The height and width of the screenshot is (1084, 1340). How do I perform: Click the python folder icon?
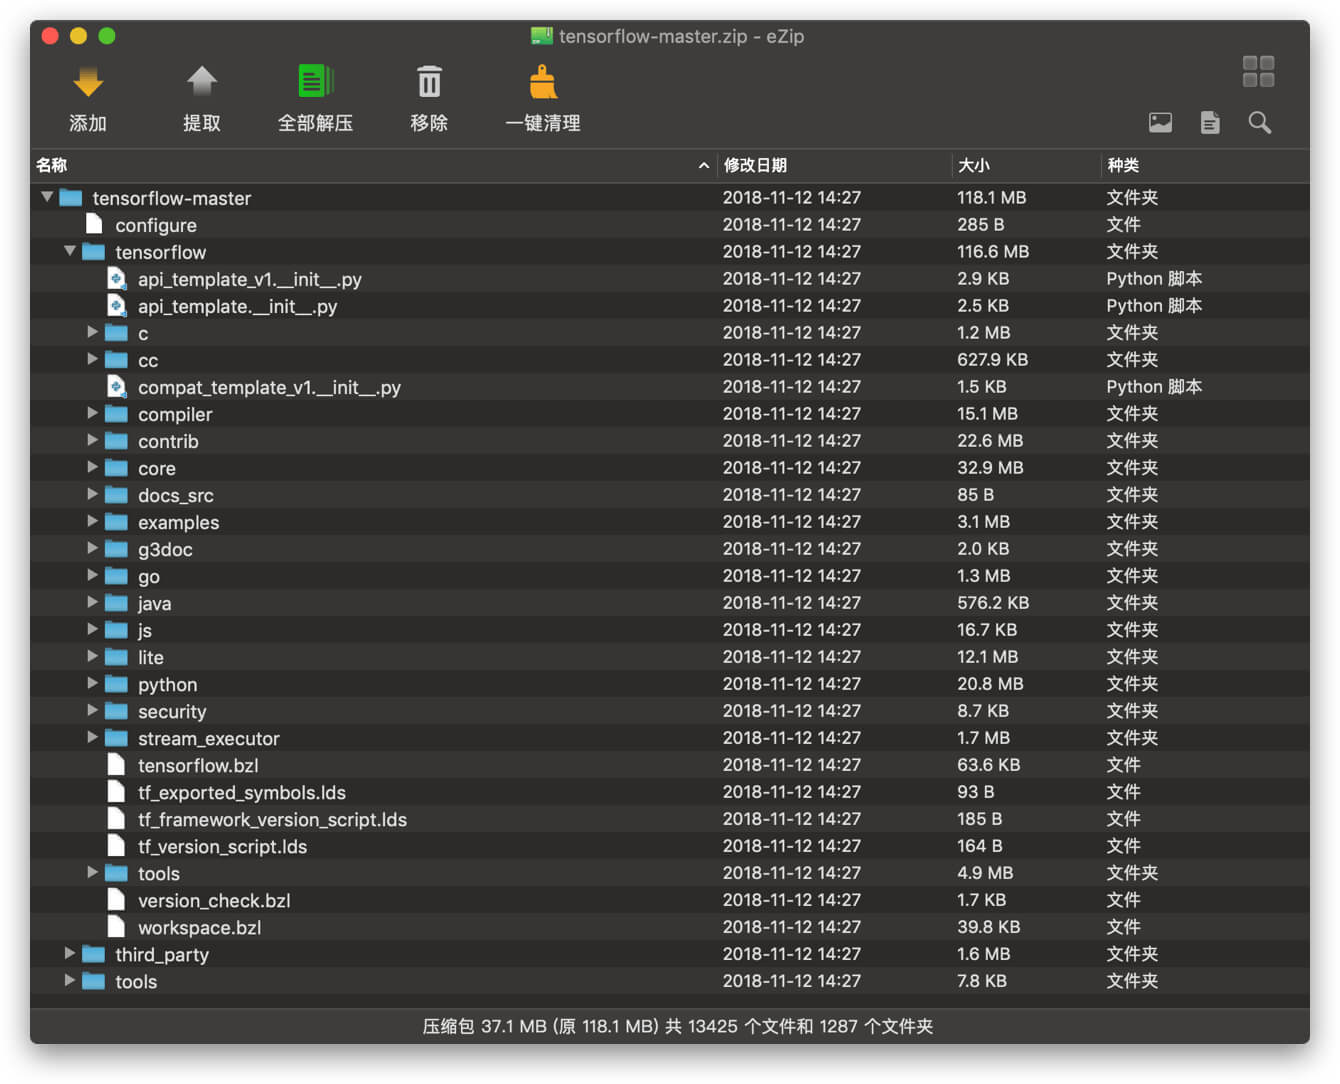point(117,683)
